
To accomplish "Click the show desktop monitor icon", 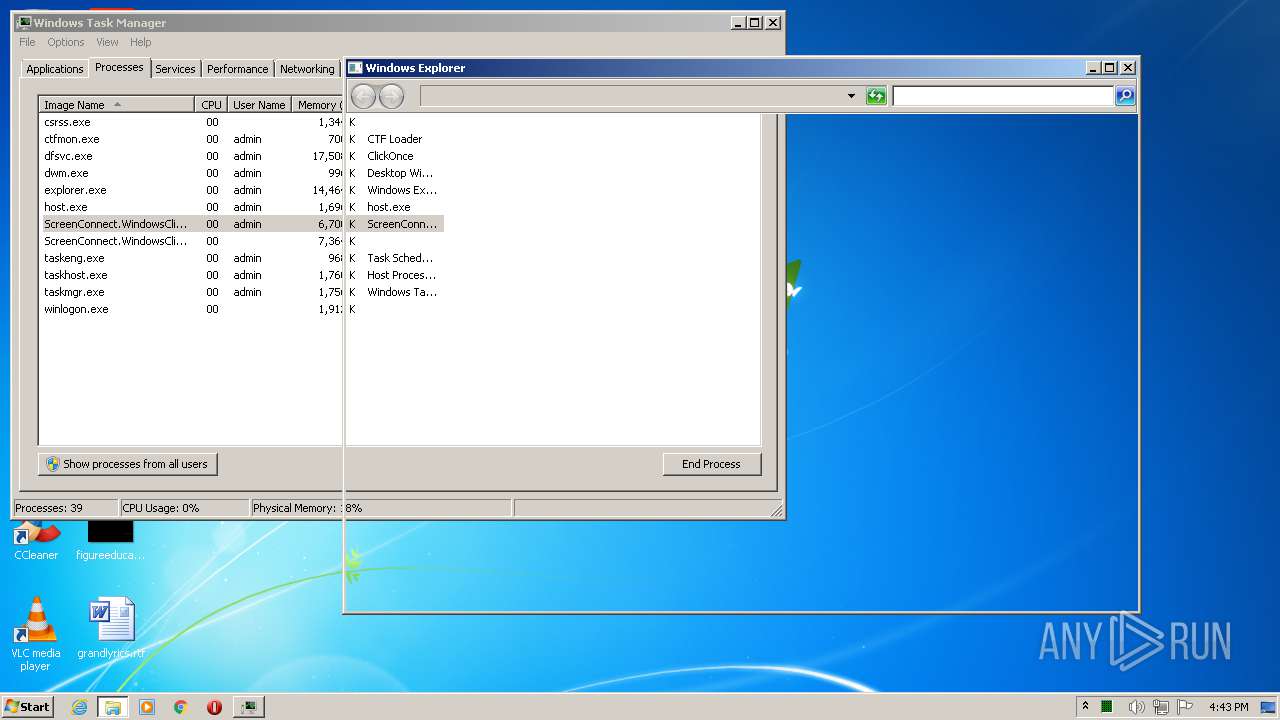I will pos(1269,707).
